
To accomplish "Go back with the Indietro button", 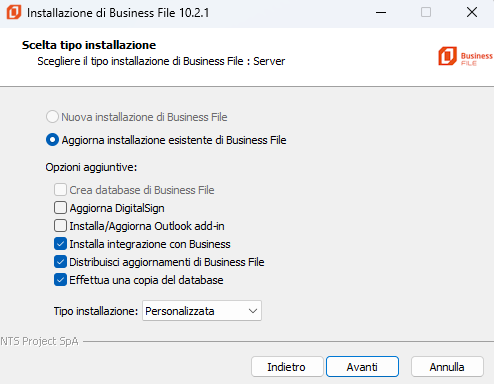I will point(287,367).
